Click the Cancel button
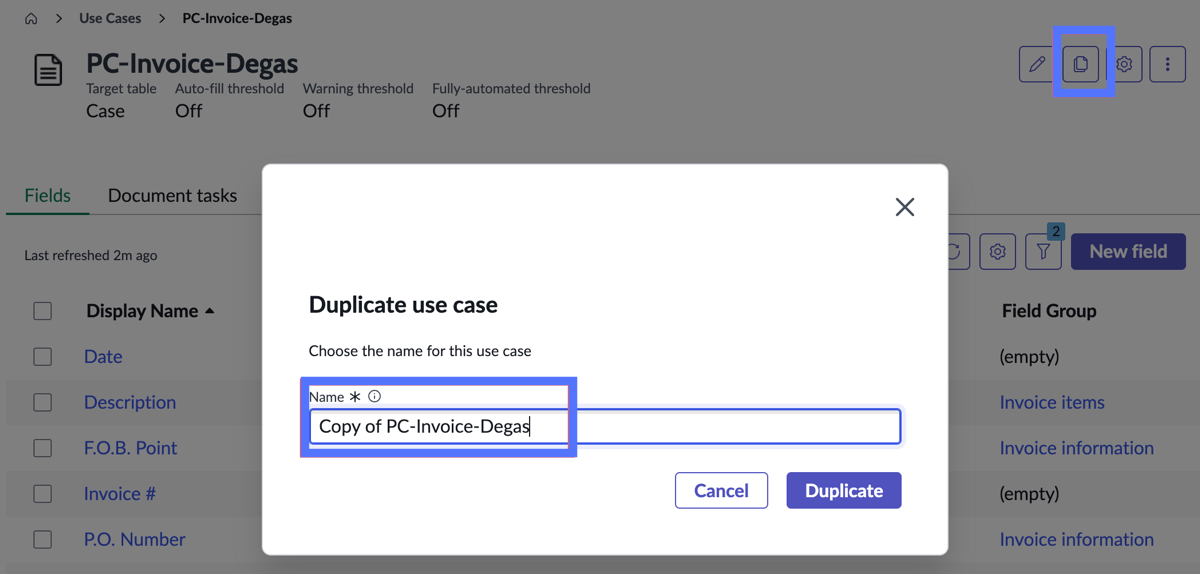The image size is (1200, 574). pyautogui.click(x=721, y=490)
